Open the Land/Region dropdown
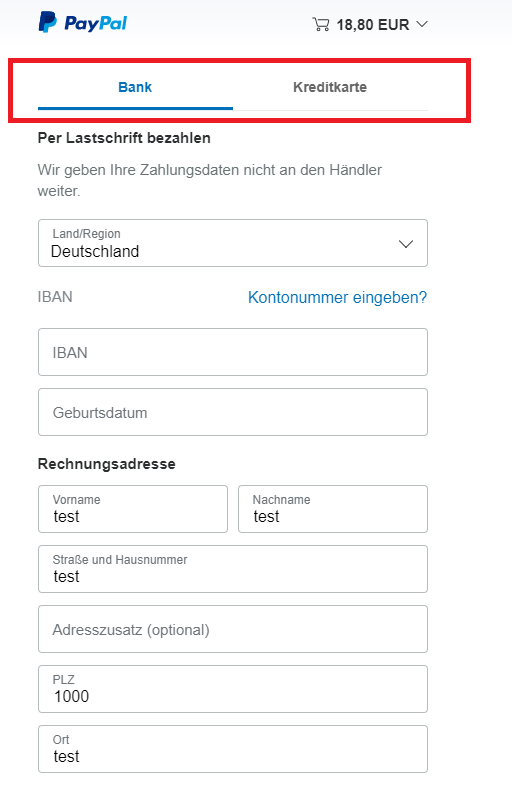The height and width of the screenshot is (794, 512). click(233, 243)
